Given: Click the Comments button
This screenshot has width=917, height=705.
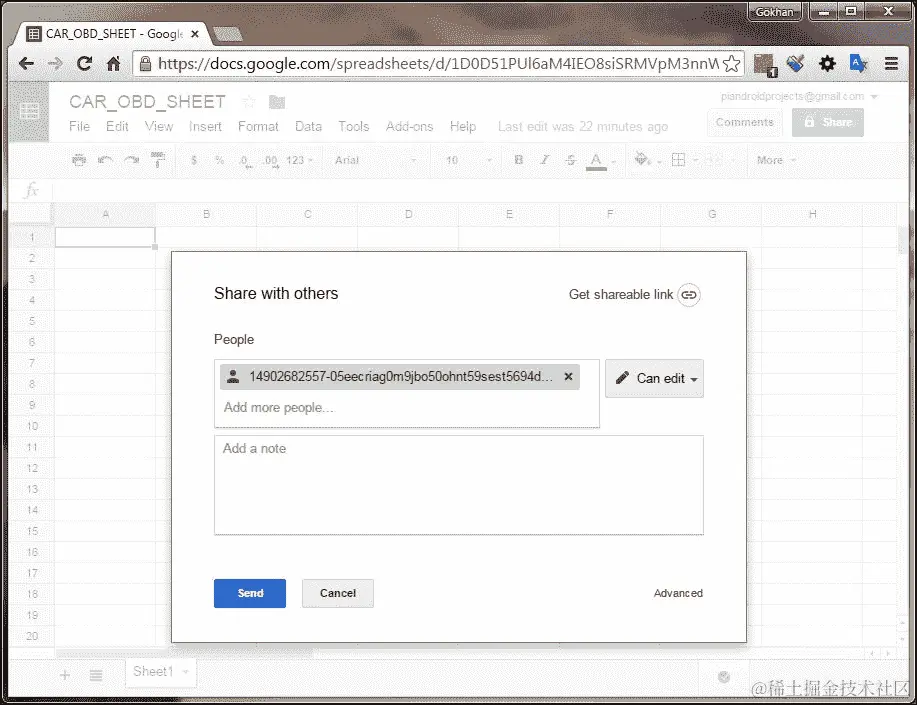Looking at the screenshot, I should pos(744,122).
